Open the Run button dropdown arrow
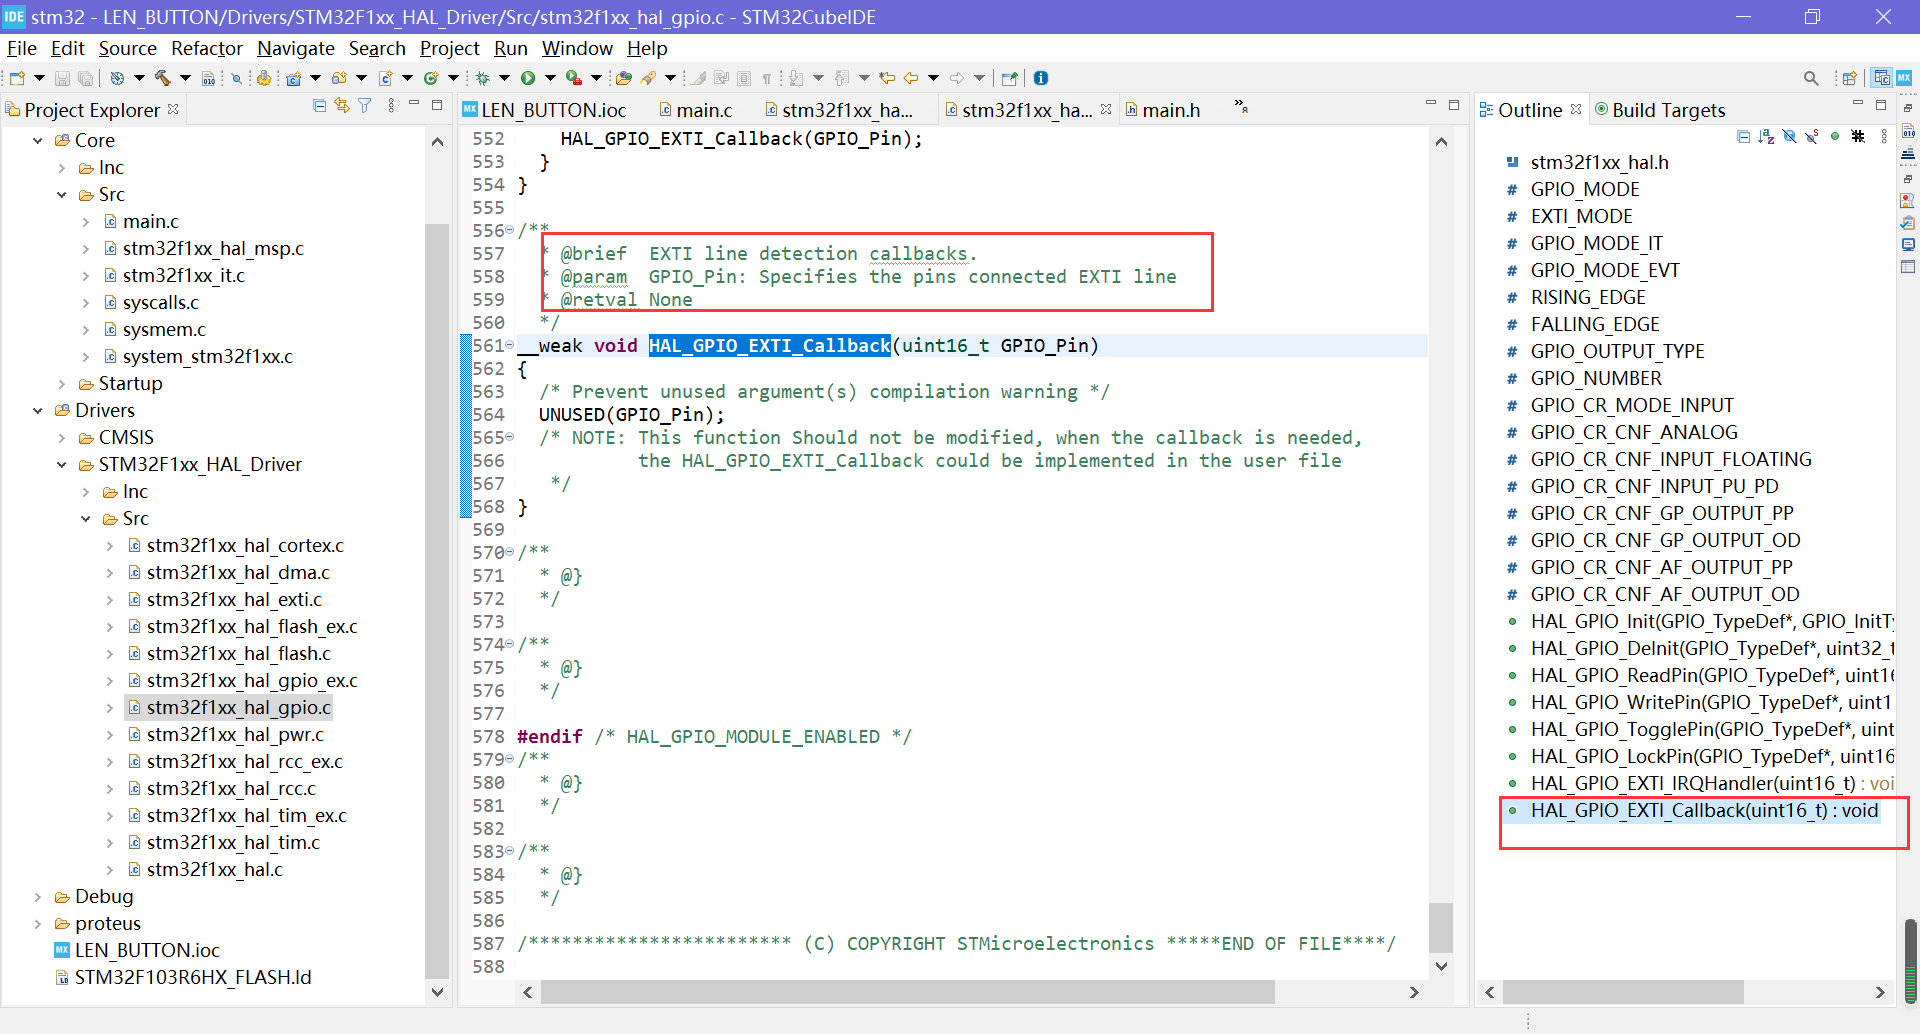Image resolution: width=1920 pixels, height=1034 pixels. point(550,78)
